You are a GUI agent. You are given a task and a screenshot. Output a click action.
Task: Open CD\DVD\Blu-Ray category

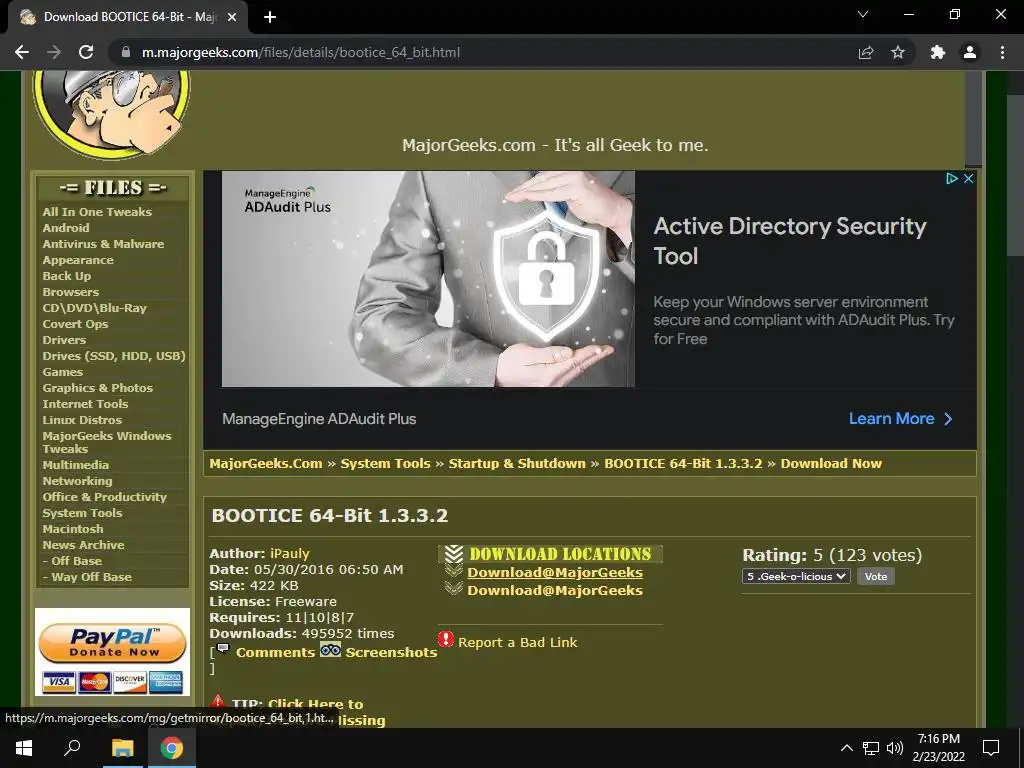pos(95,308)
